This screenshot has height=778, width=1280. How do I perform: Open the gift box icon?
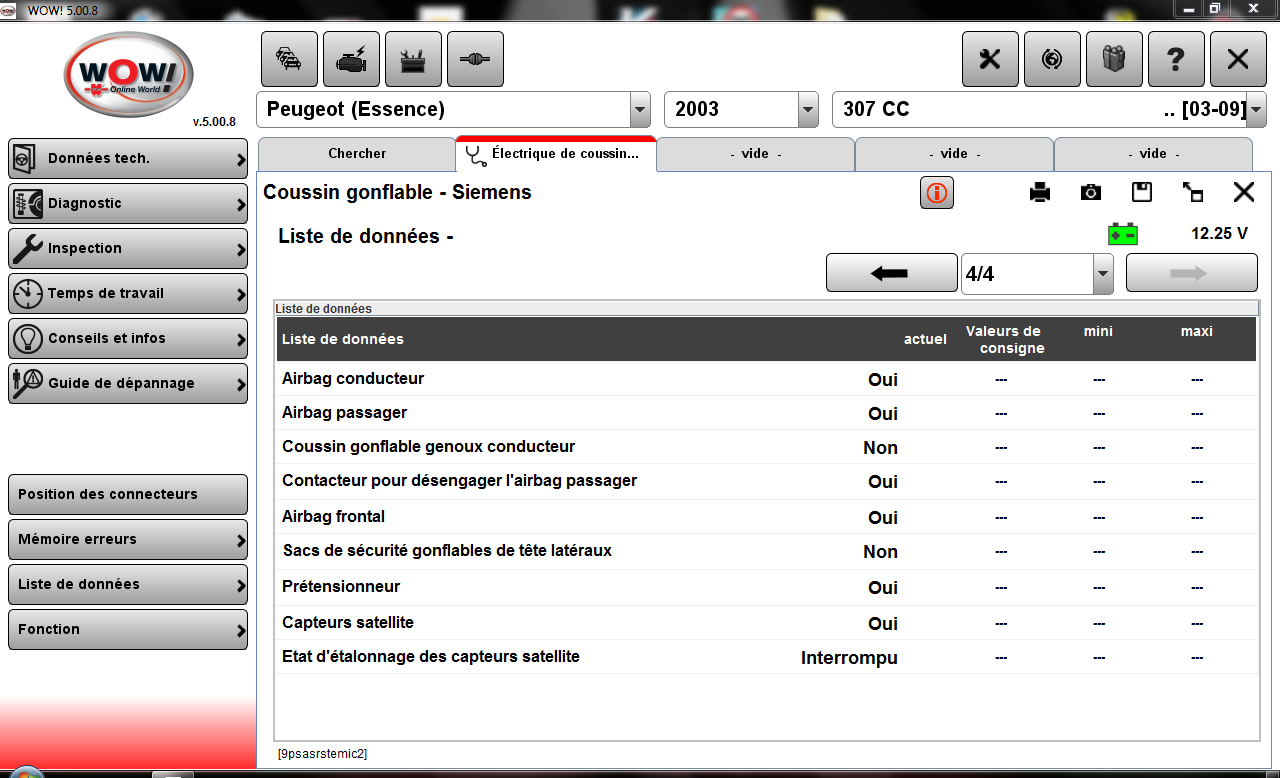click(x=1114, y=59)
